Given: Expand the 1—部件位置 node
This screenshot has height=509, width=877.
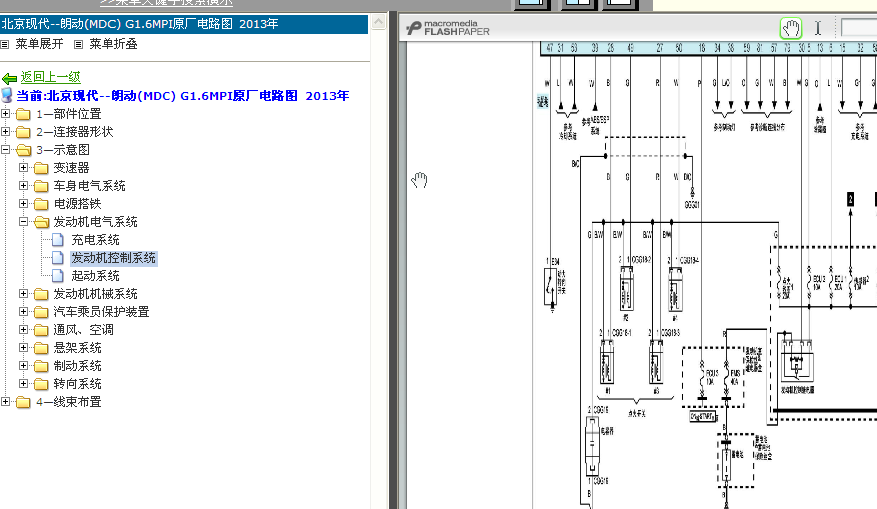Looking at the screenshot, I should tap(5, 114).
